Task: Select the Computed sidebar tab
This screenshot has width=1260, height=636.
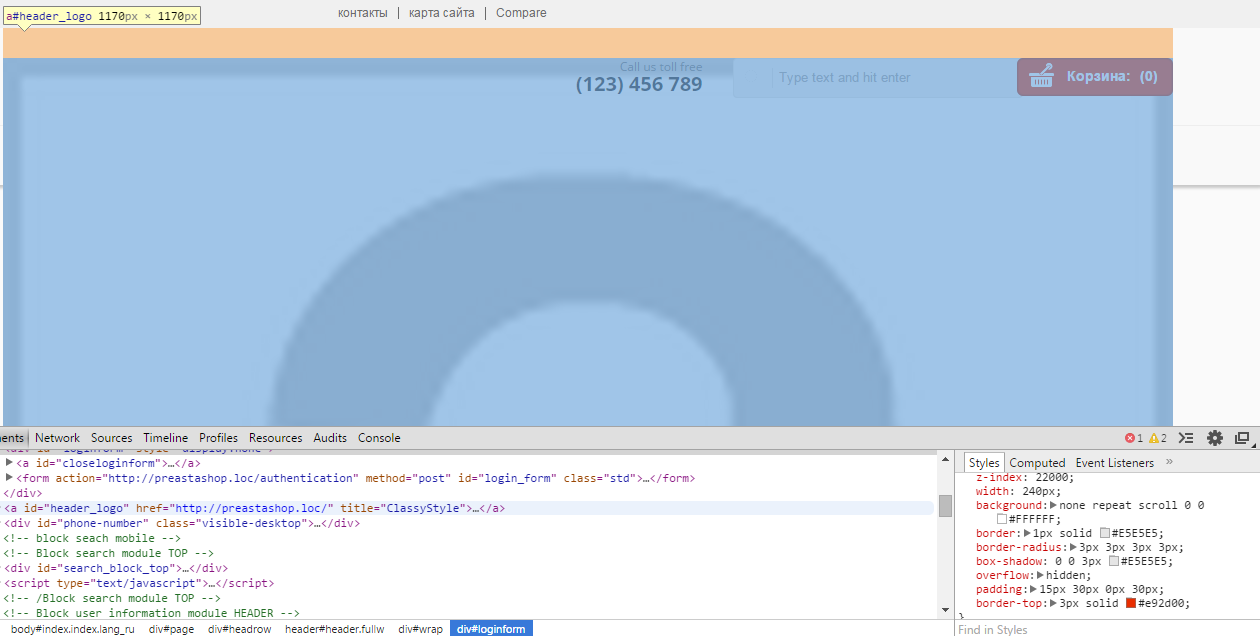Action: 1037,463
